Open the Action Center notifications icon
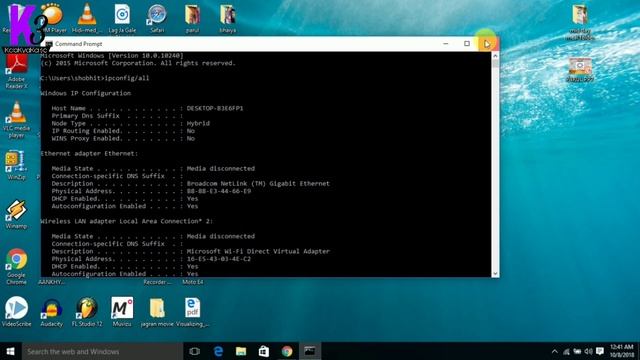 pos(600,351)
